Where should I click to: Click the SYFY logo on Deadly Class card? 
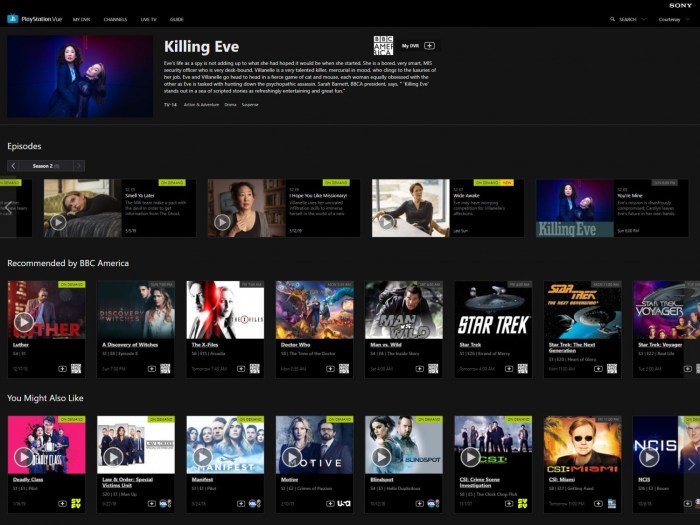[x=76, y=504]
